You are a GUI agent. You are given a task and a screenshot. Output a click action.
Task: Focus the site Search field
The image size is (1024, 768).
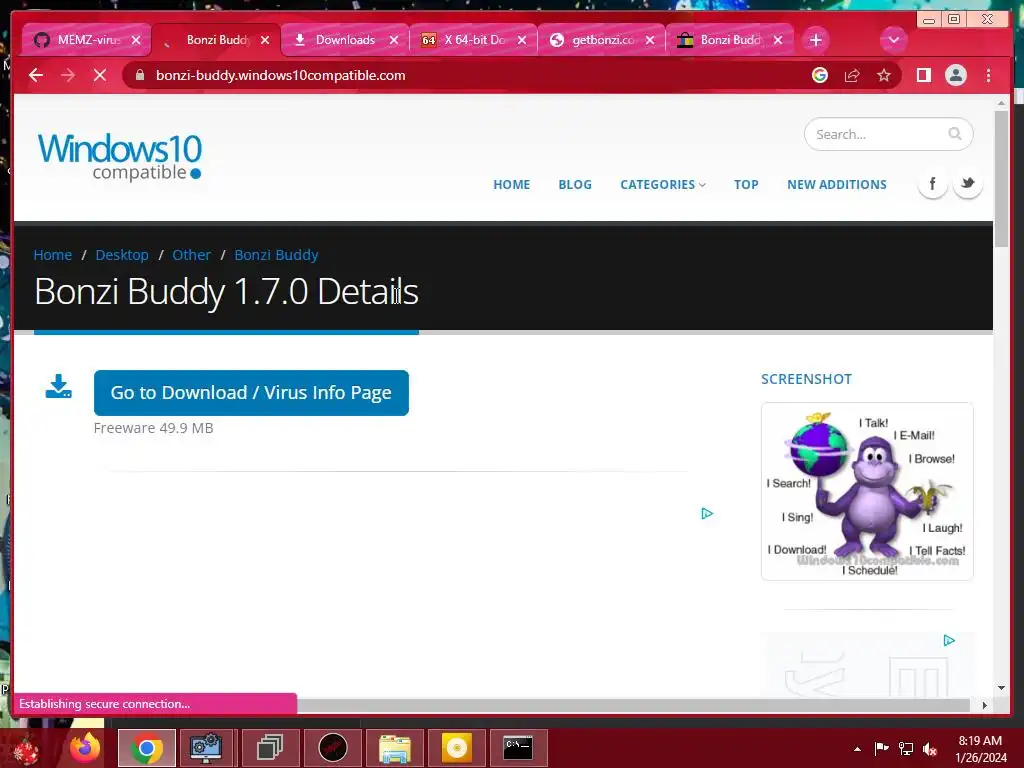pyautogui.click(x=888, y=134)
